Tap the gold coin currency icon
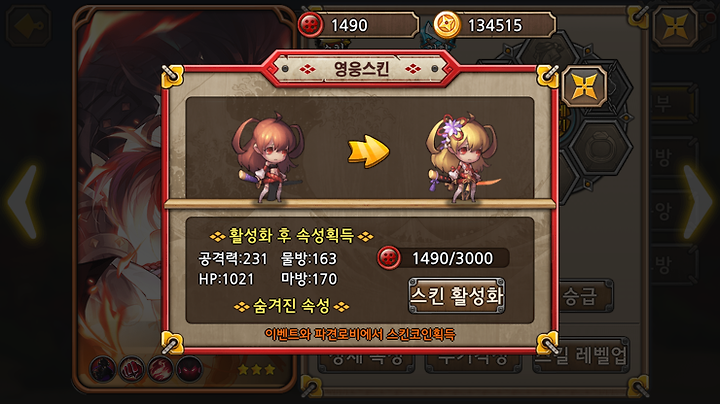Image resolution: width=720 pixels, height=404 pixels. [447, 25]
